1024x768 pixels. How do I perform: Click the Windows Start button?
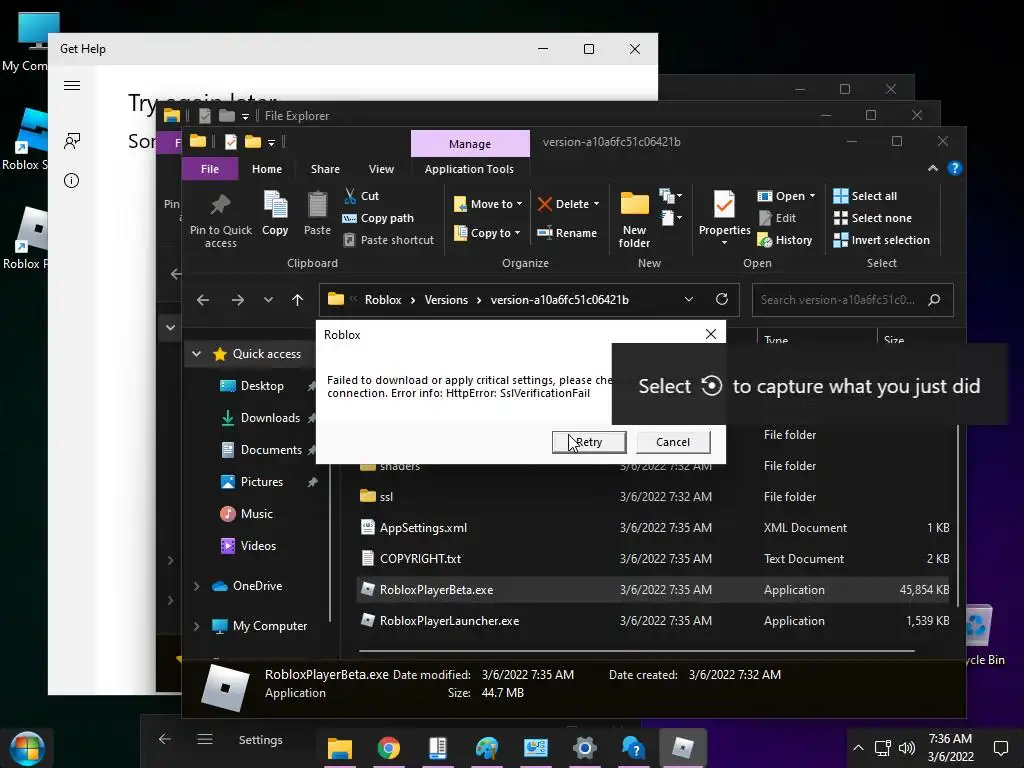click(27, 748)
